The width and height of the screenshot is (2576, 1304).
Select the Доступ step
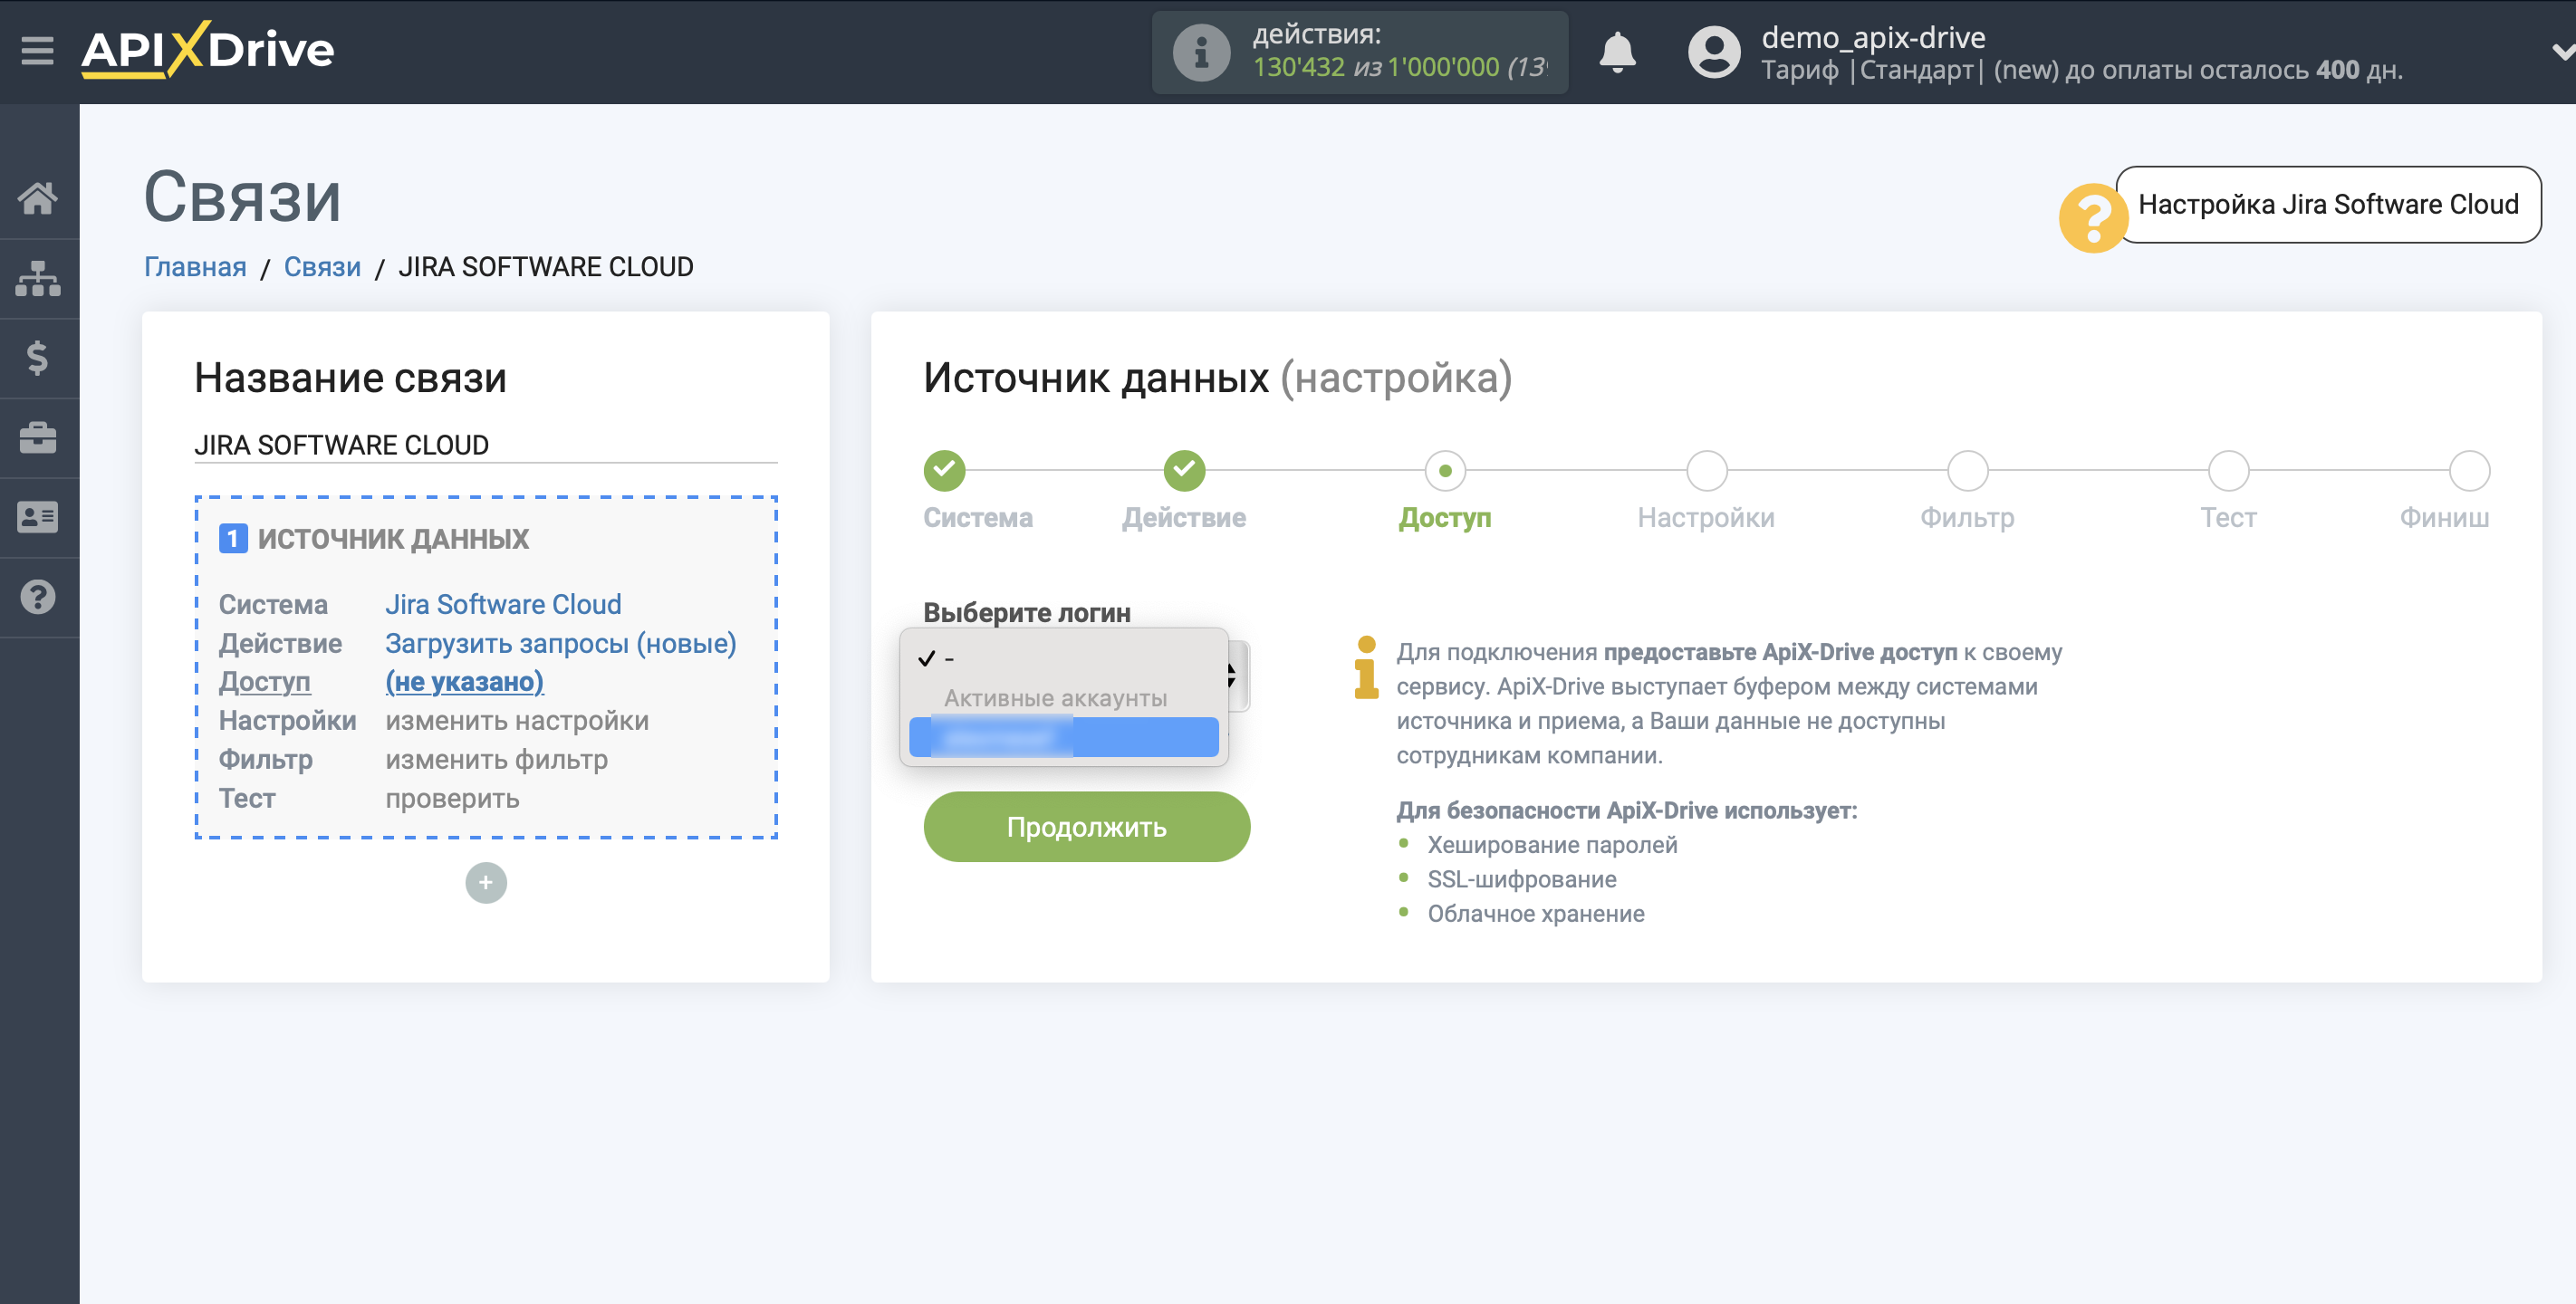point(1445,470)
